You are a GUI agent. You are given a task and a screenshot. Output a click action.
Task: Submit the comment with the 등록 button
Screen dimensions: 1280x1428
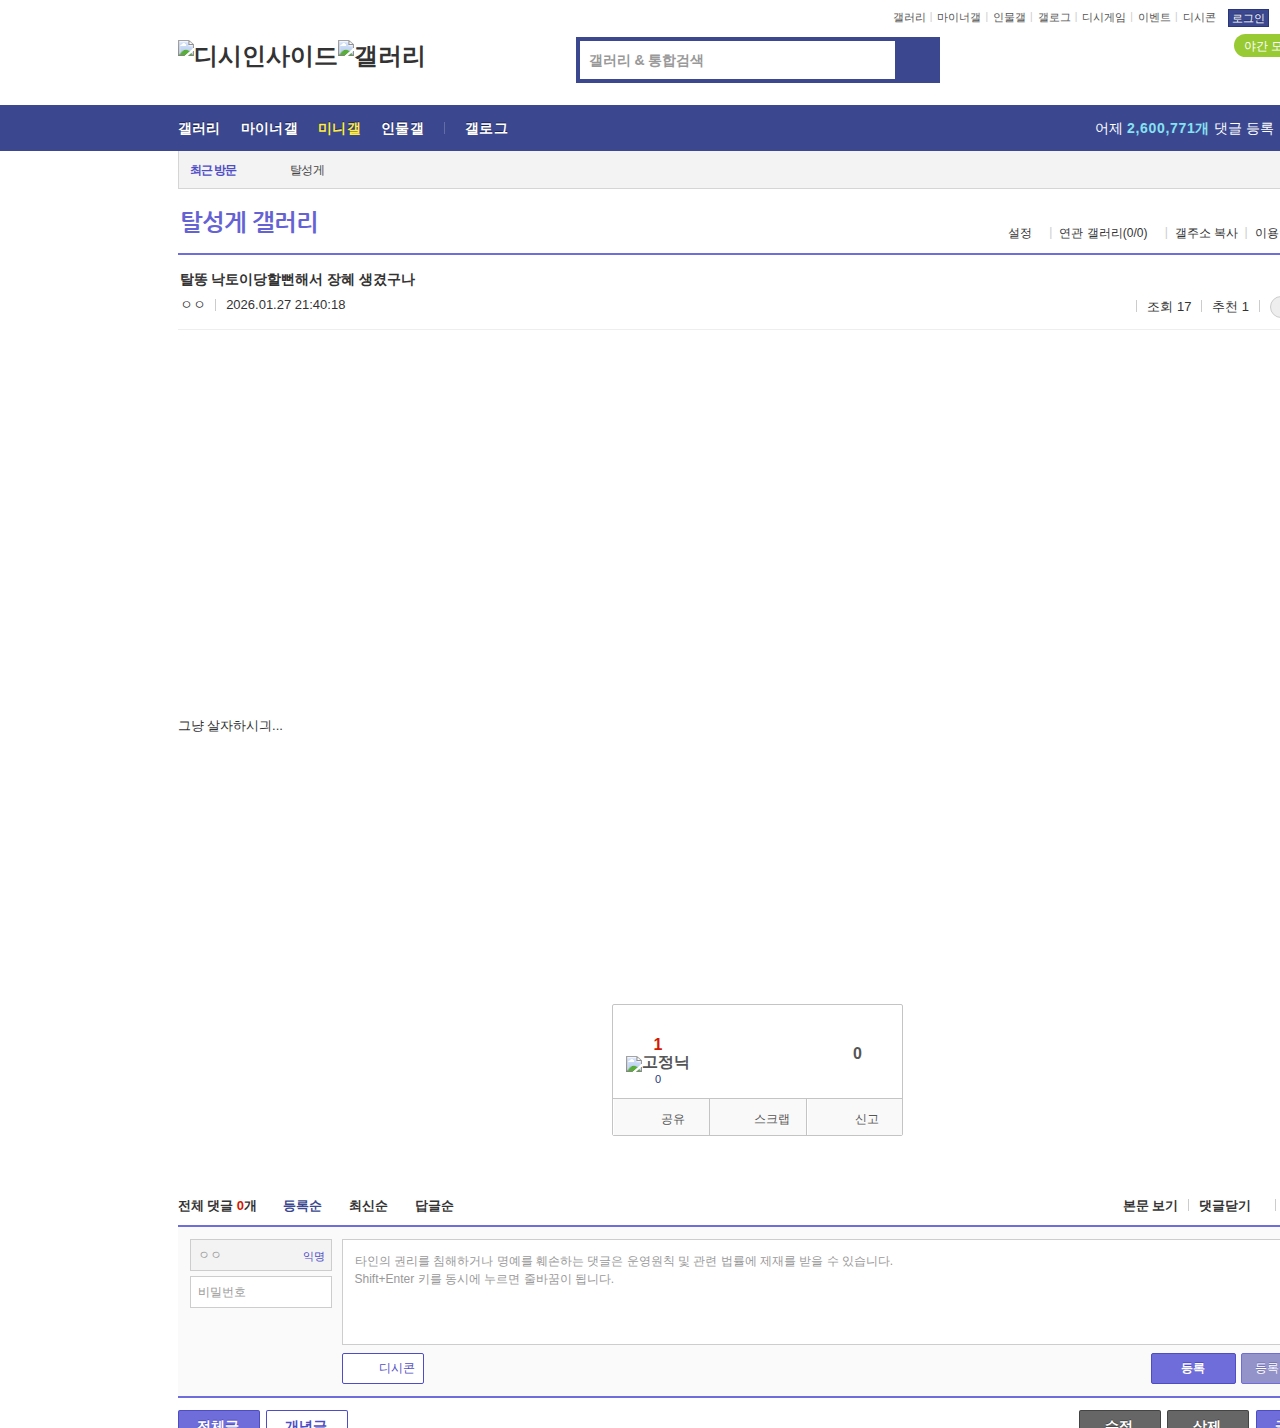[1193, 1368]
